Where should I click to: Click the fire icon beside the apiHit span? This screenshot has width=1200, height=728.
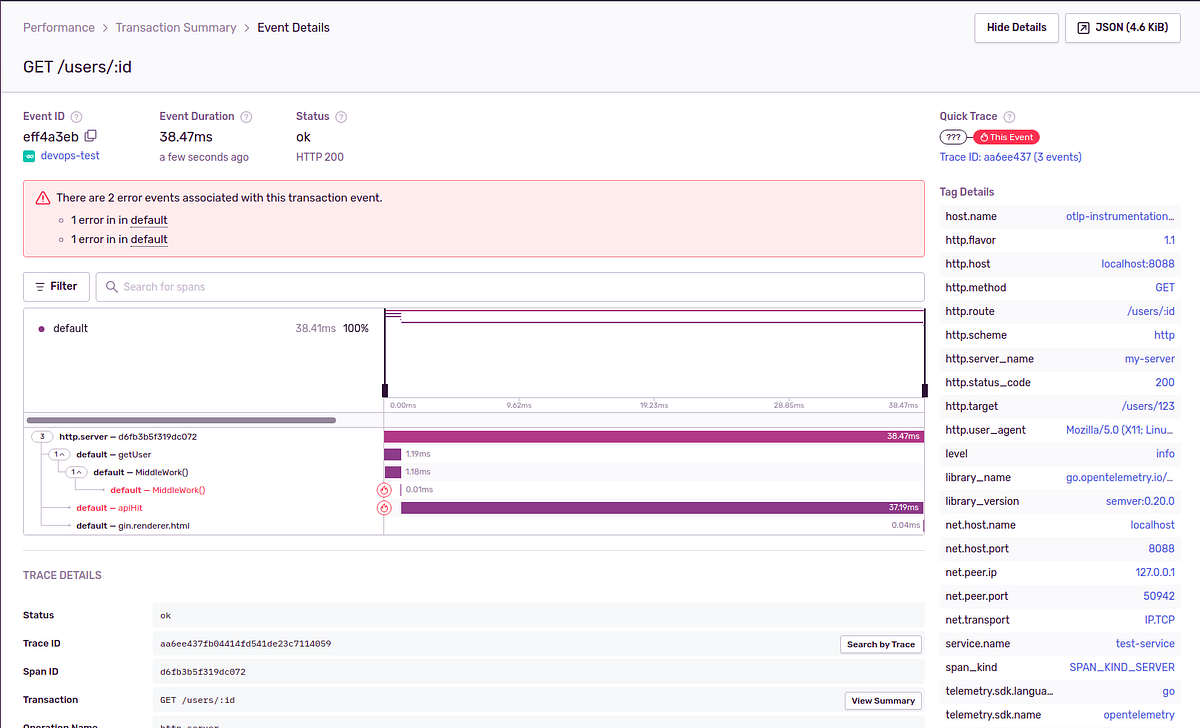(384, 507)
